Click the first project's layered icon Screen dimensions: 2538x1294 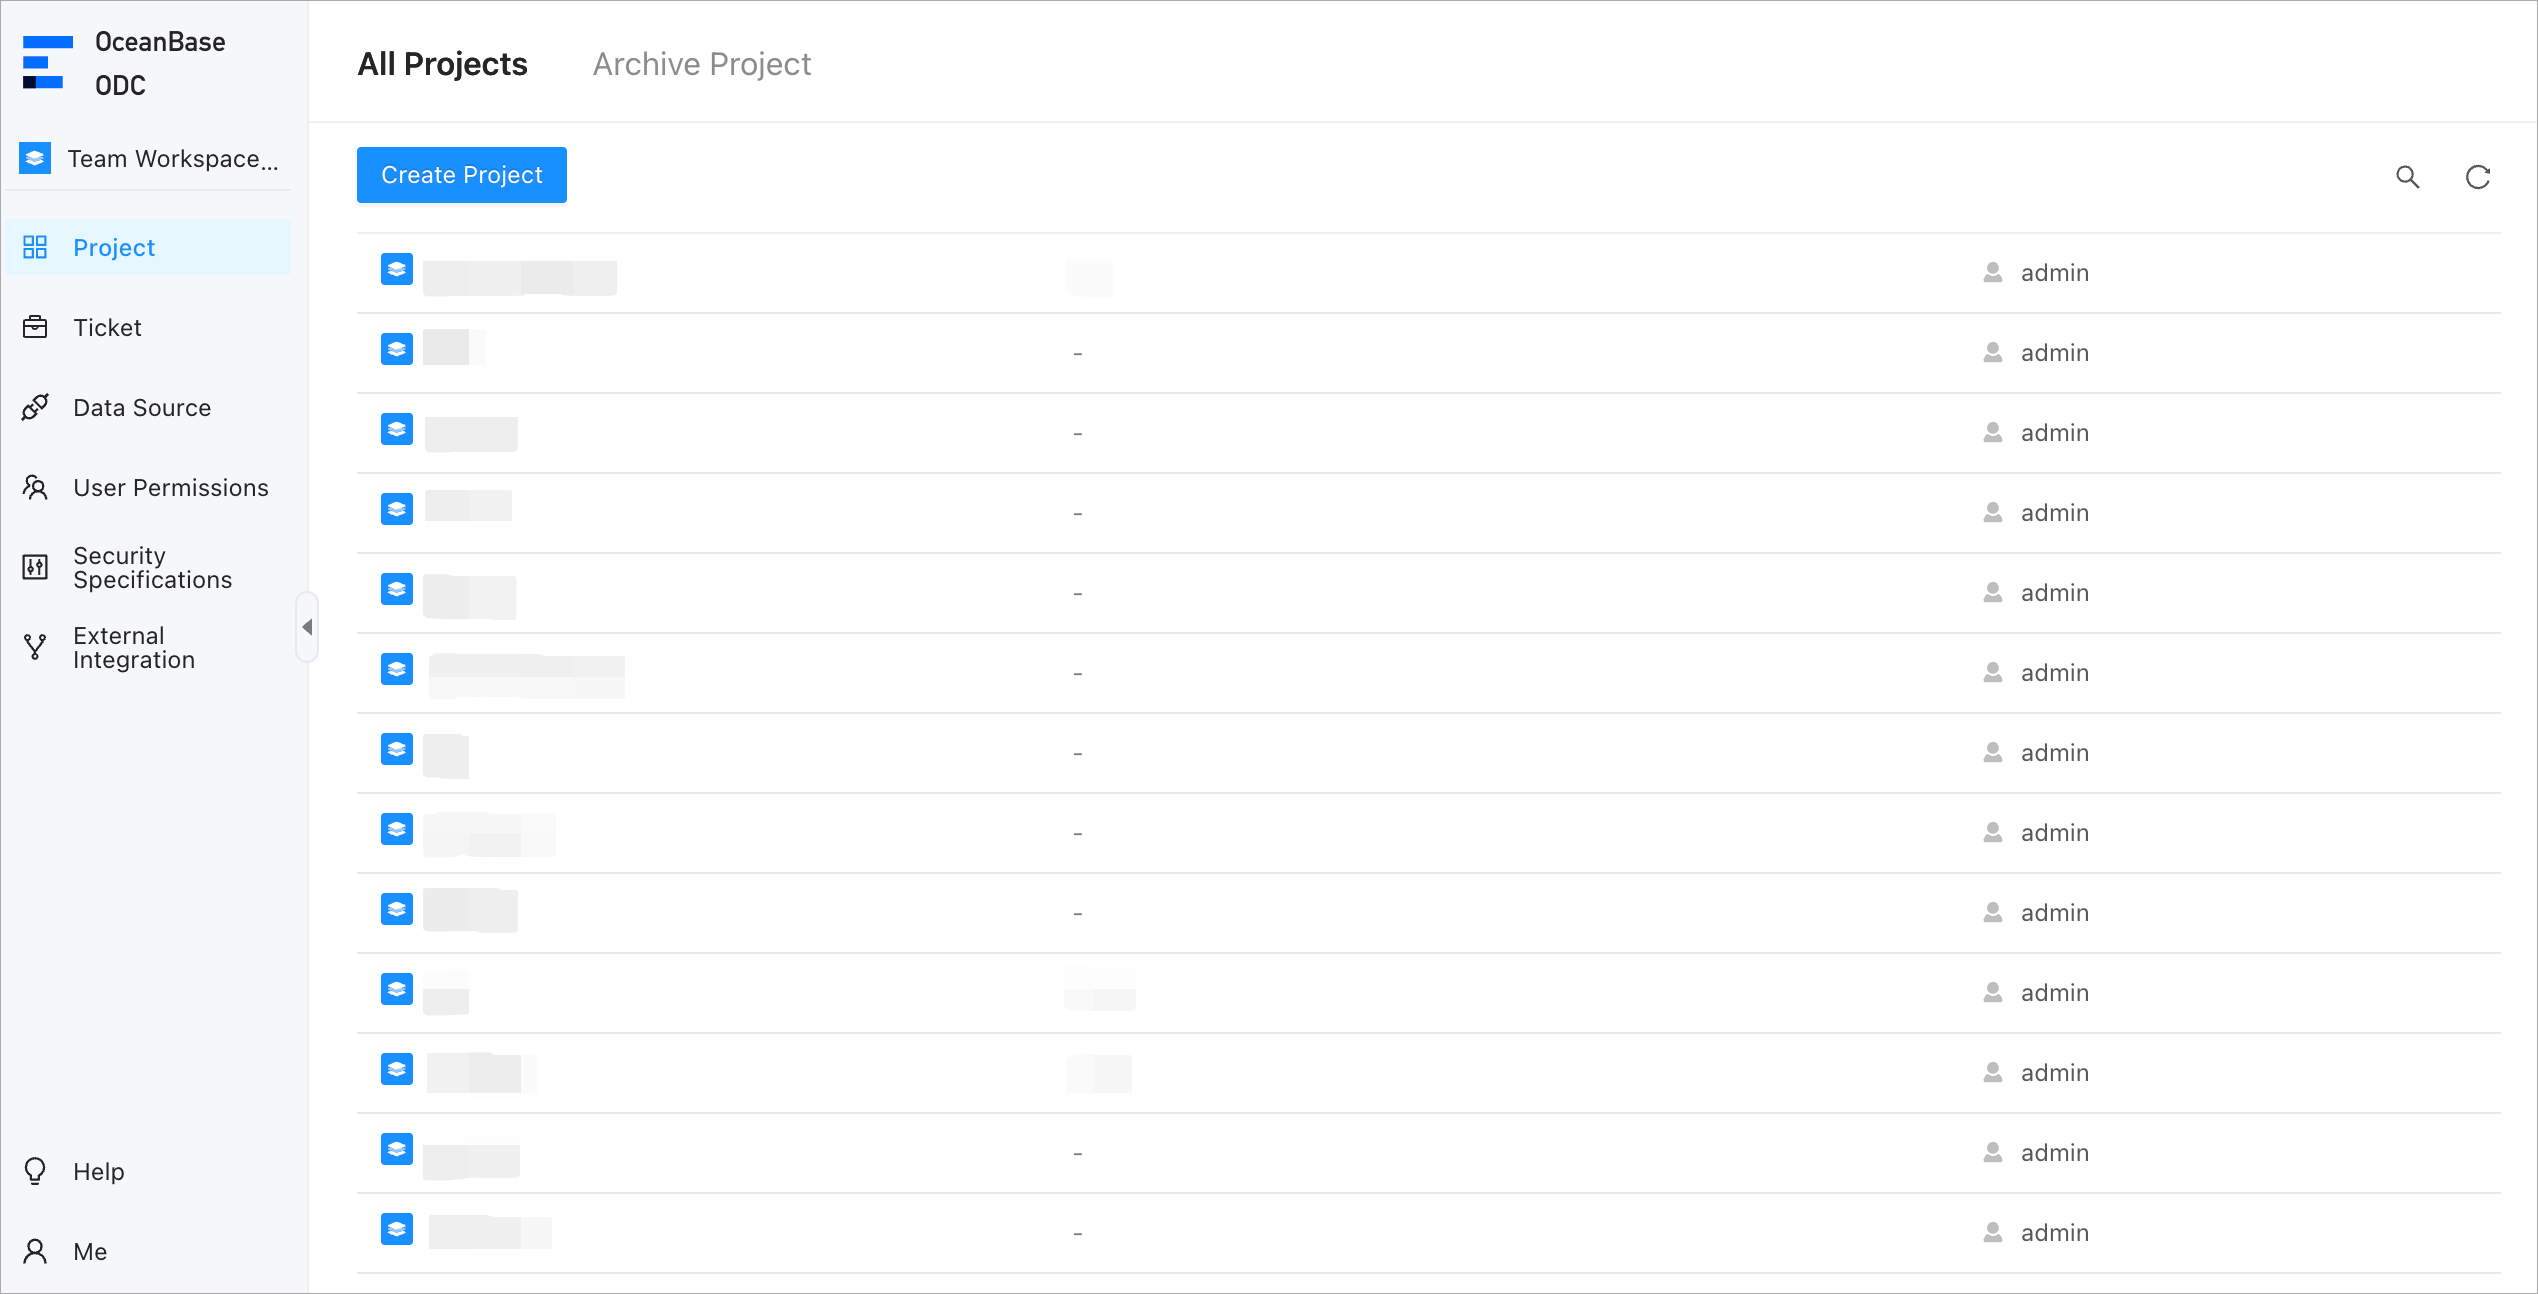click(x=397, y=270)
